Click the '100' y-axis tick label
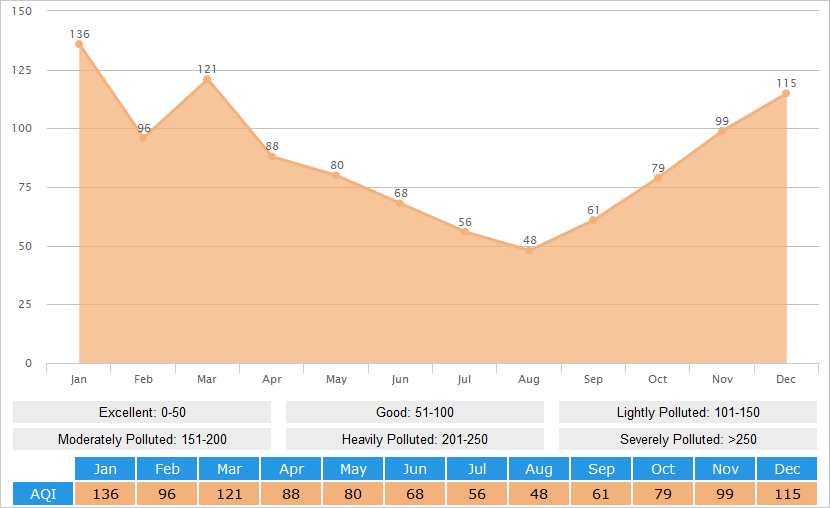 click(22, 128)
